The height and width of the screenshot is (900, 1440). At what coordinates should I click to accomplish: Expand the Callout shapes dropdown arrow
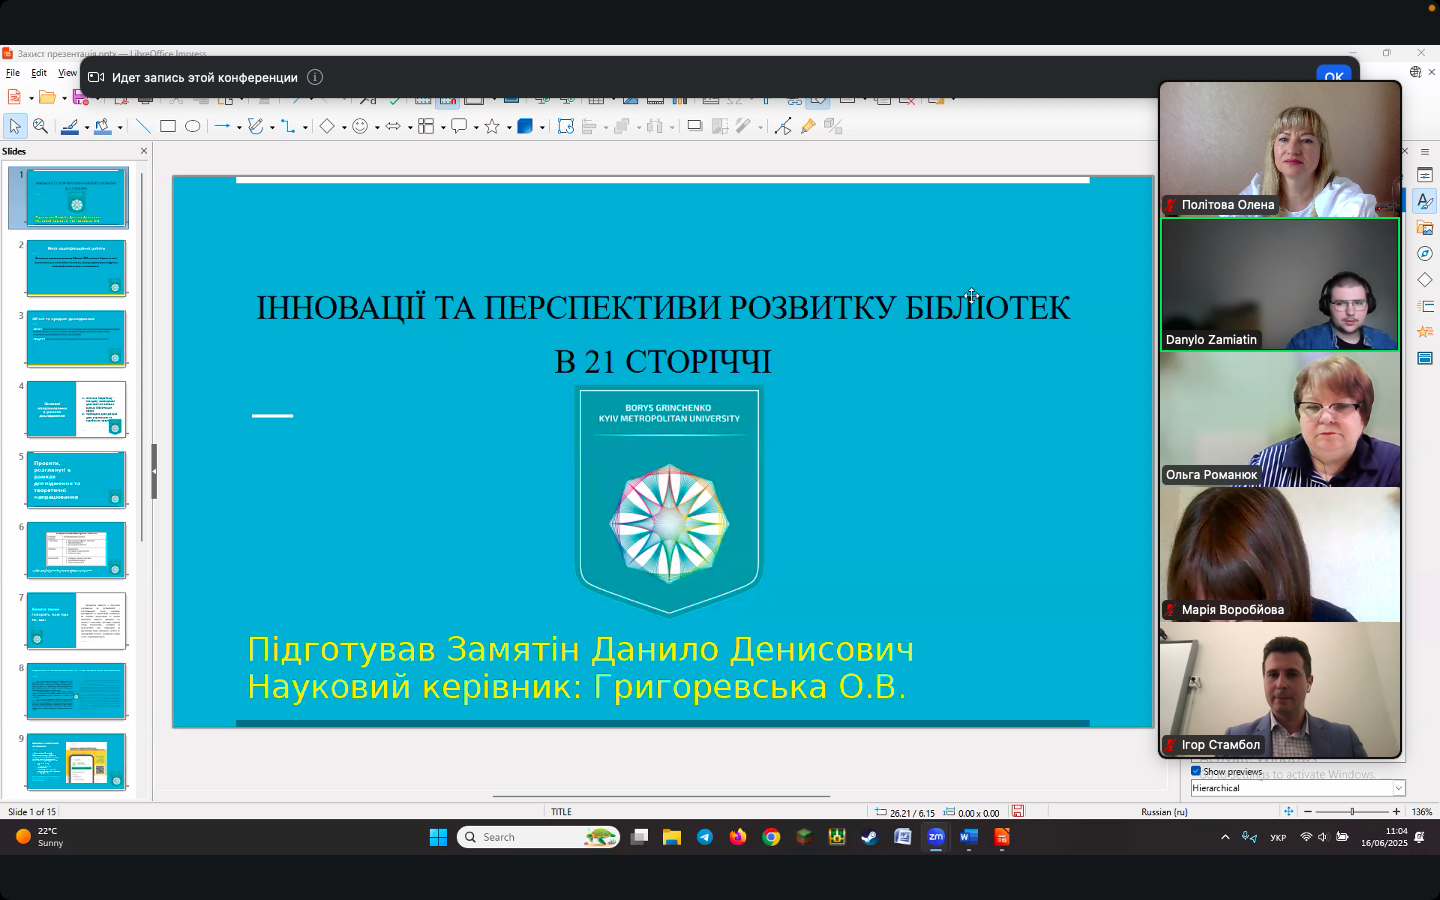476,127
